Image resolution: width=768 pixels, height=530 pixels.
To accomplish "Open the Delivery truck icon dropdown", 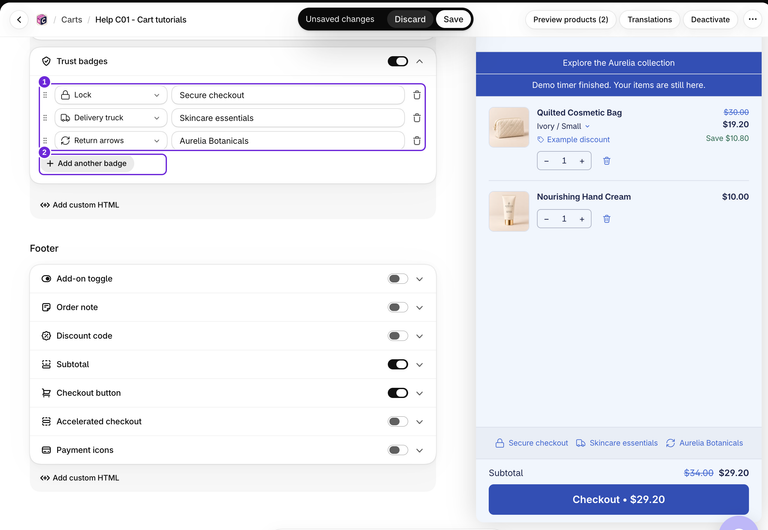I will tap(111, 118).
